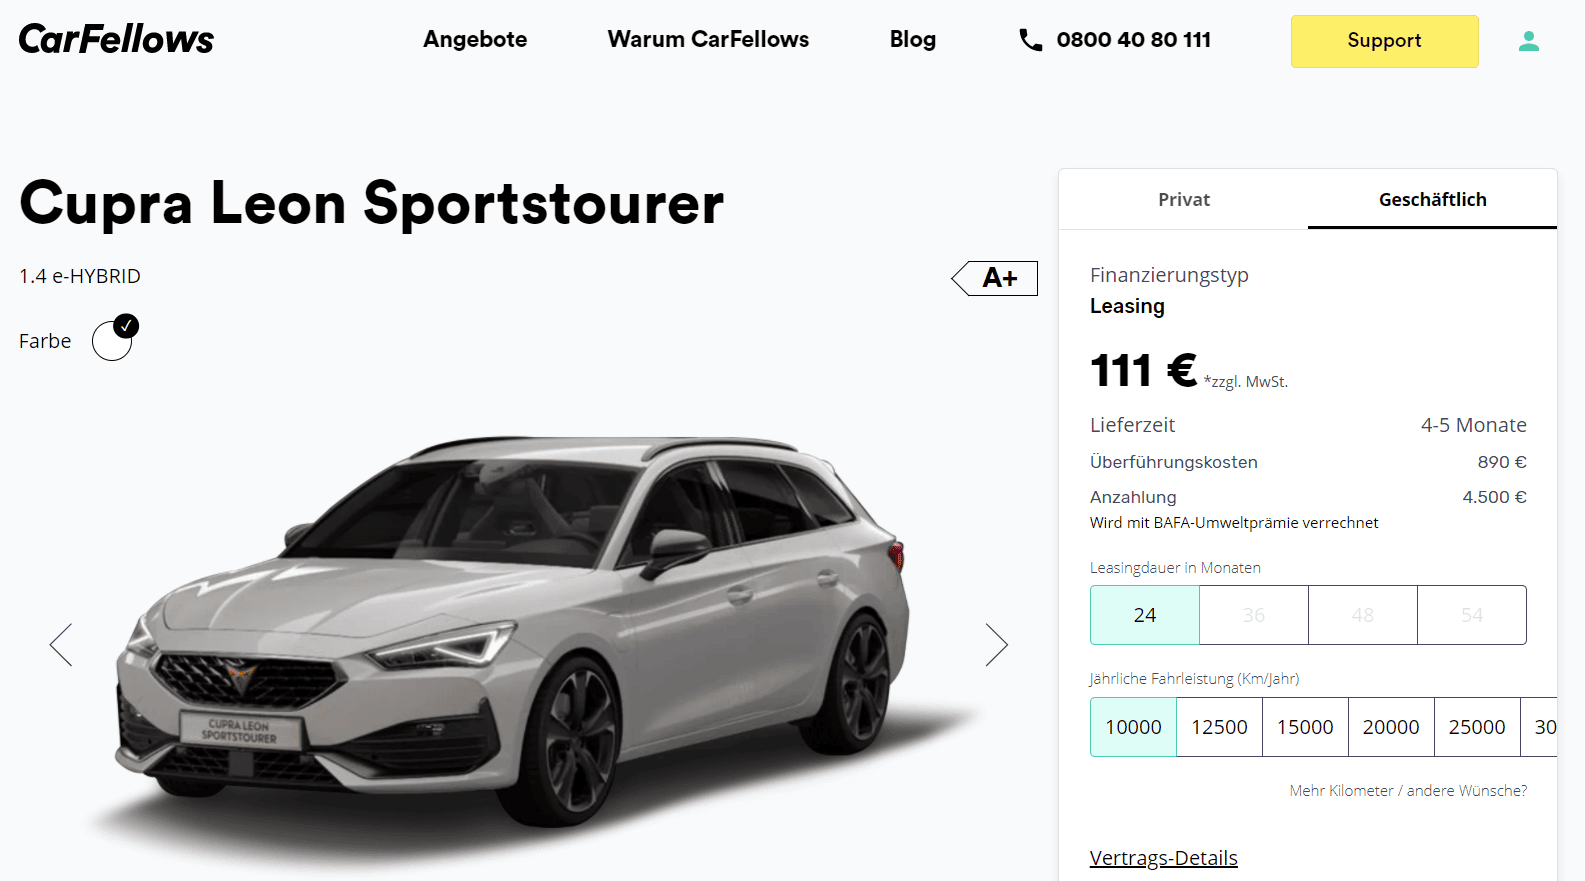1585x881 pixels.
Task: Open the user account profile icon
Action: (x=1528, y=41)
